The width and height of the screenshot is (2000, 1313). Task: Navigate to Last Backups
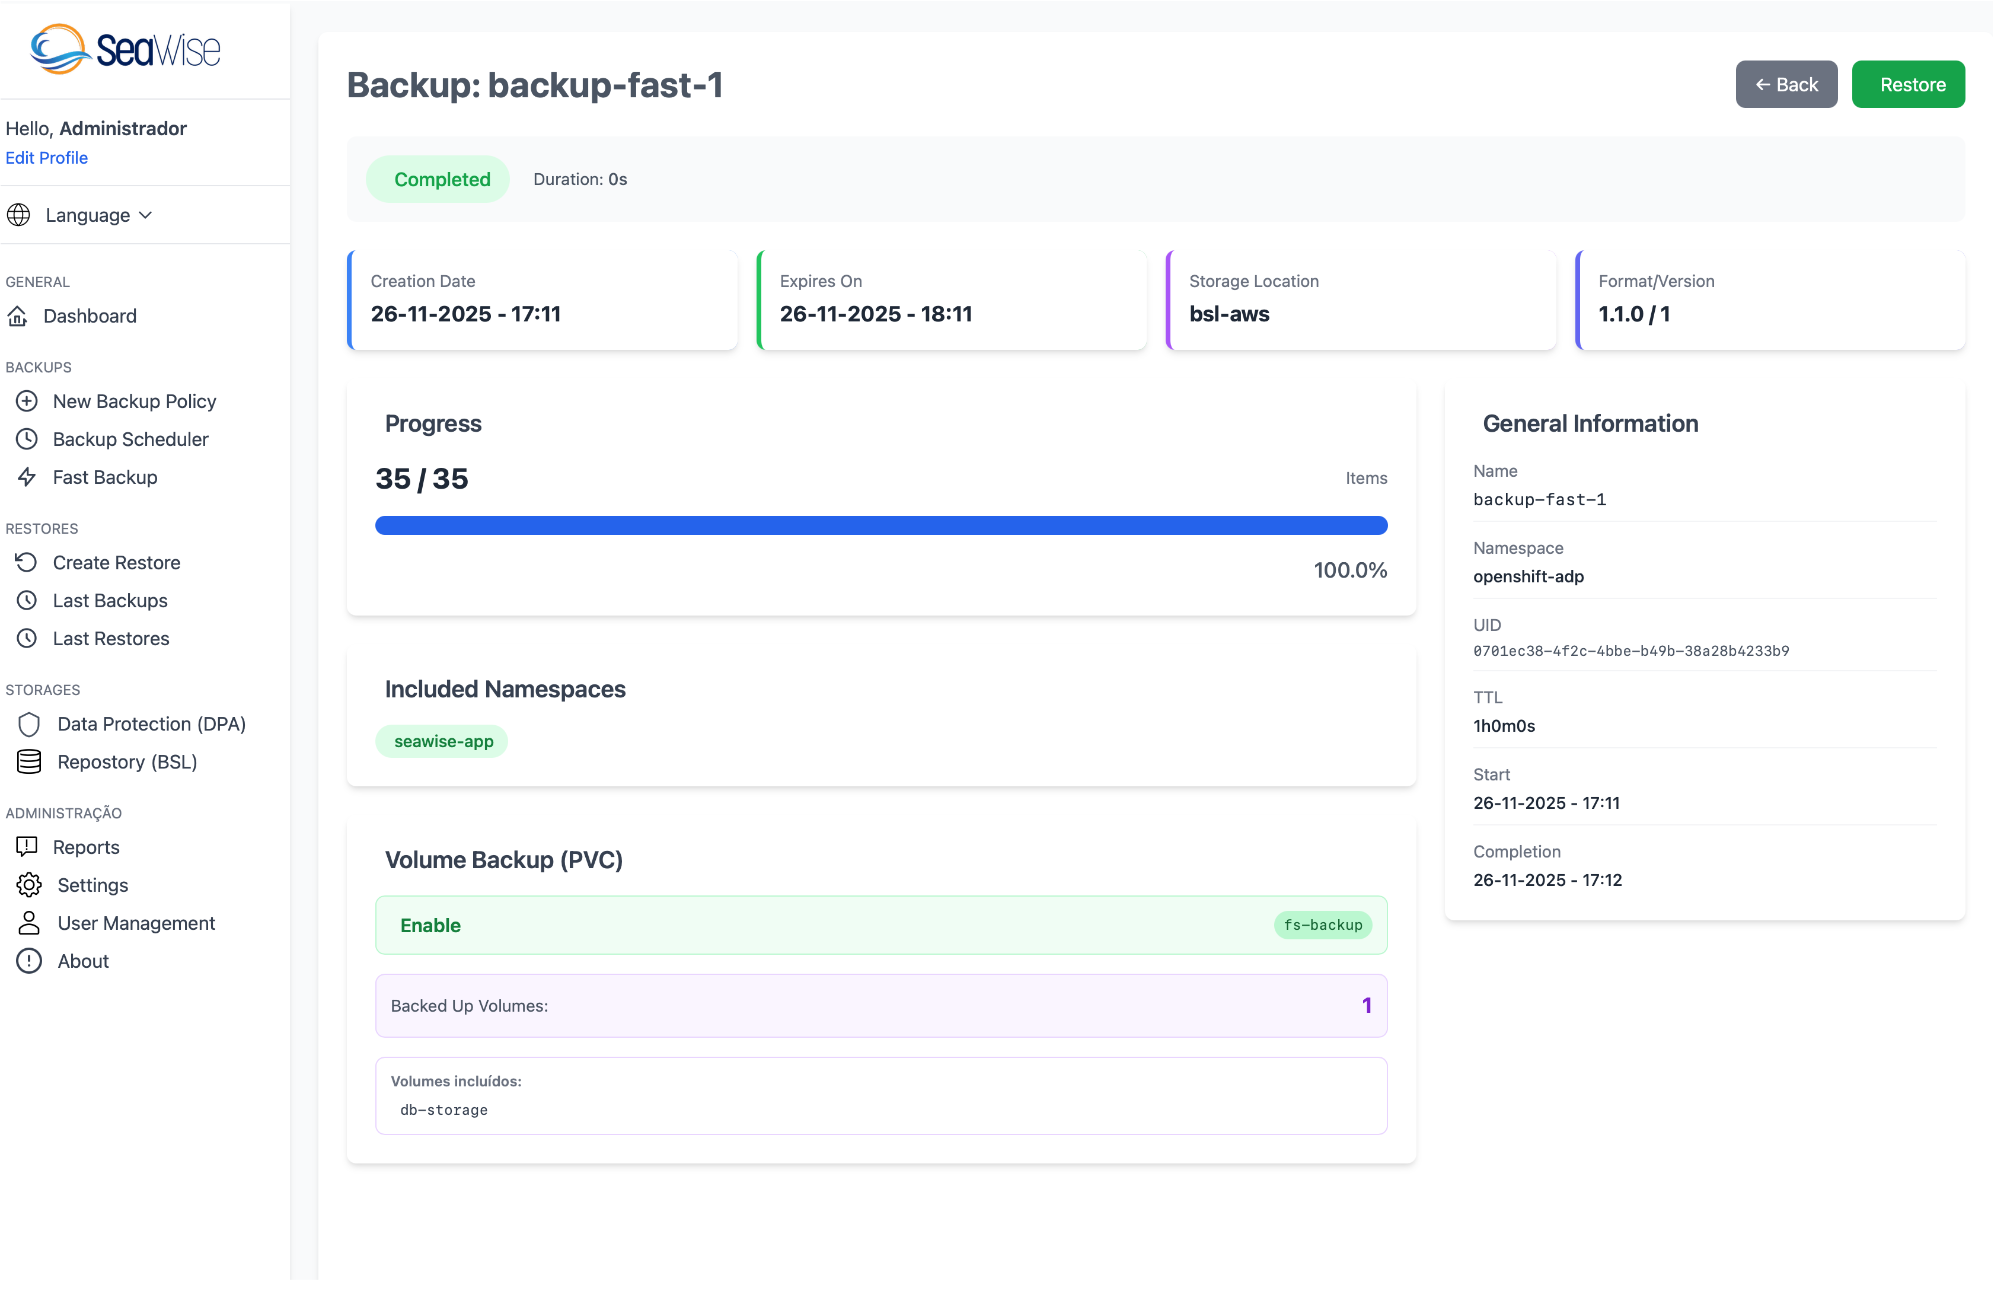coord(110,600)
